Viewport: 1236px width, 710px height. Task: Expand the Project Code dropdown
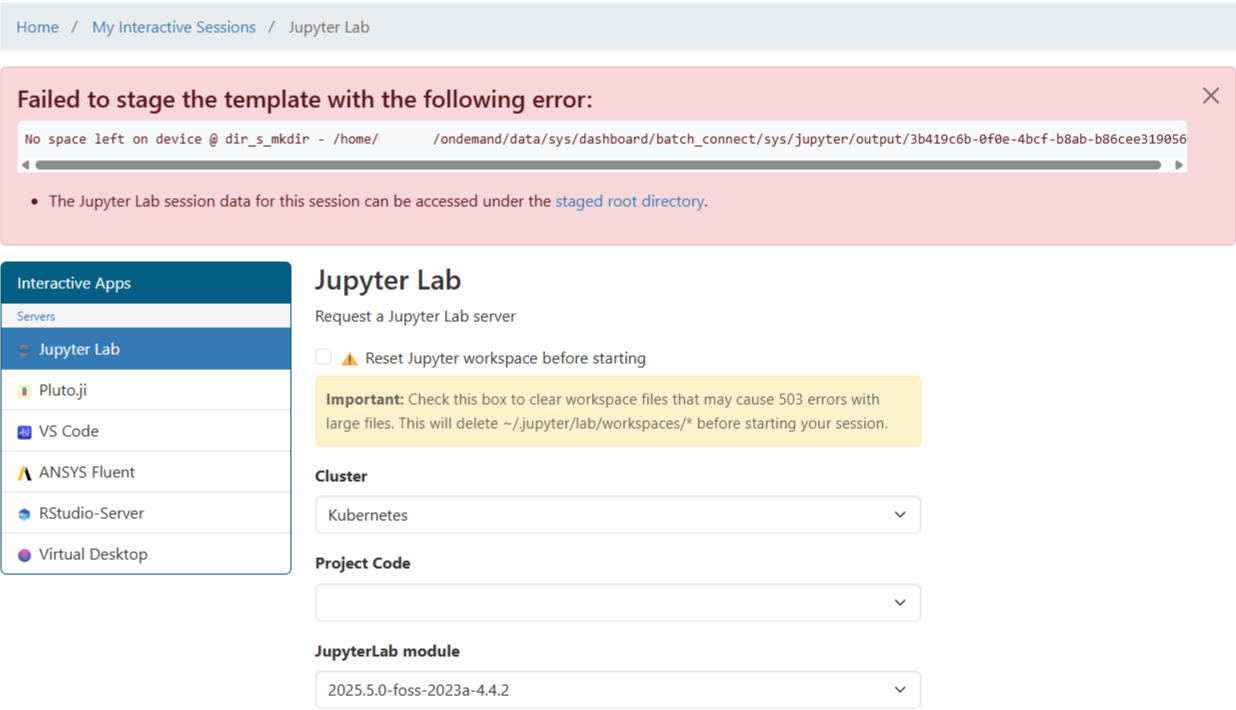(617, 603)
